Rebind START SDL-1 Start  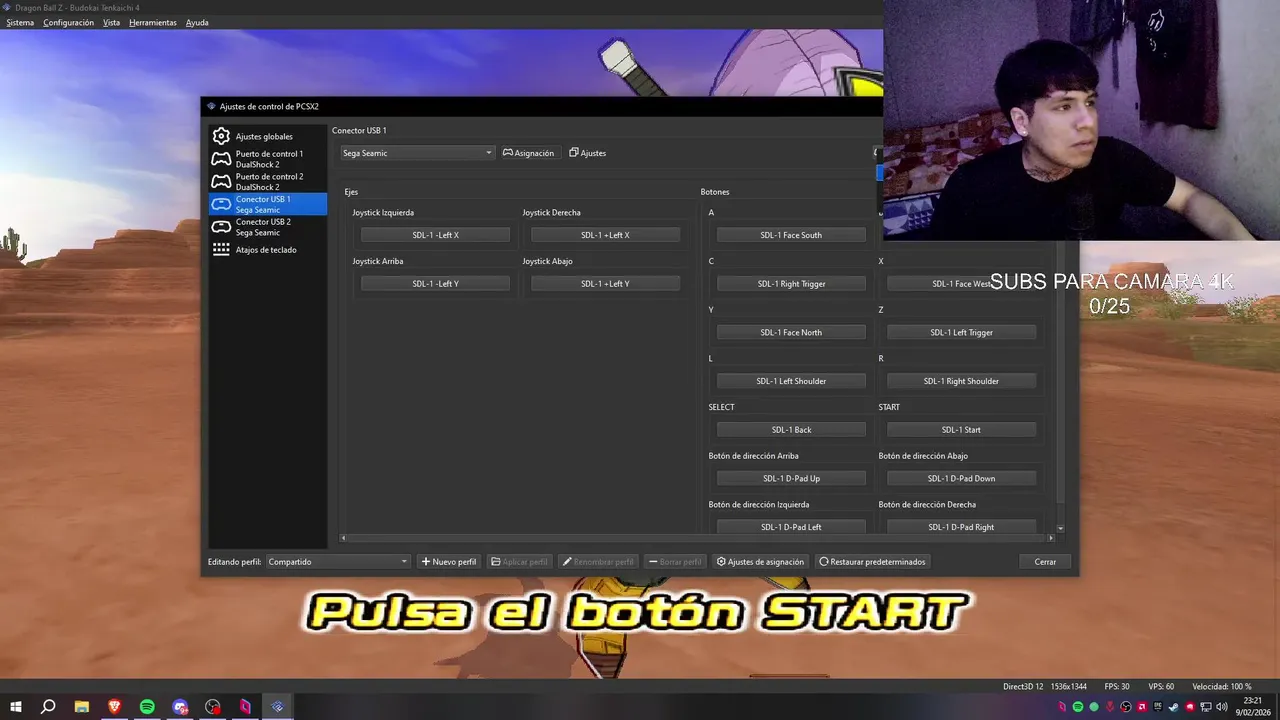pos(961,430)
